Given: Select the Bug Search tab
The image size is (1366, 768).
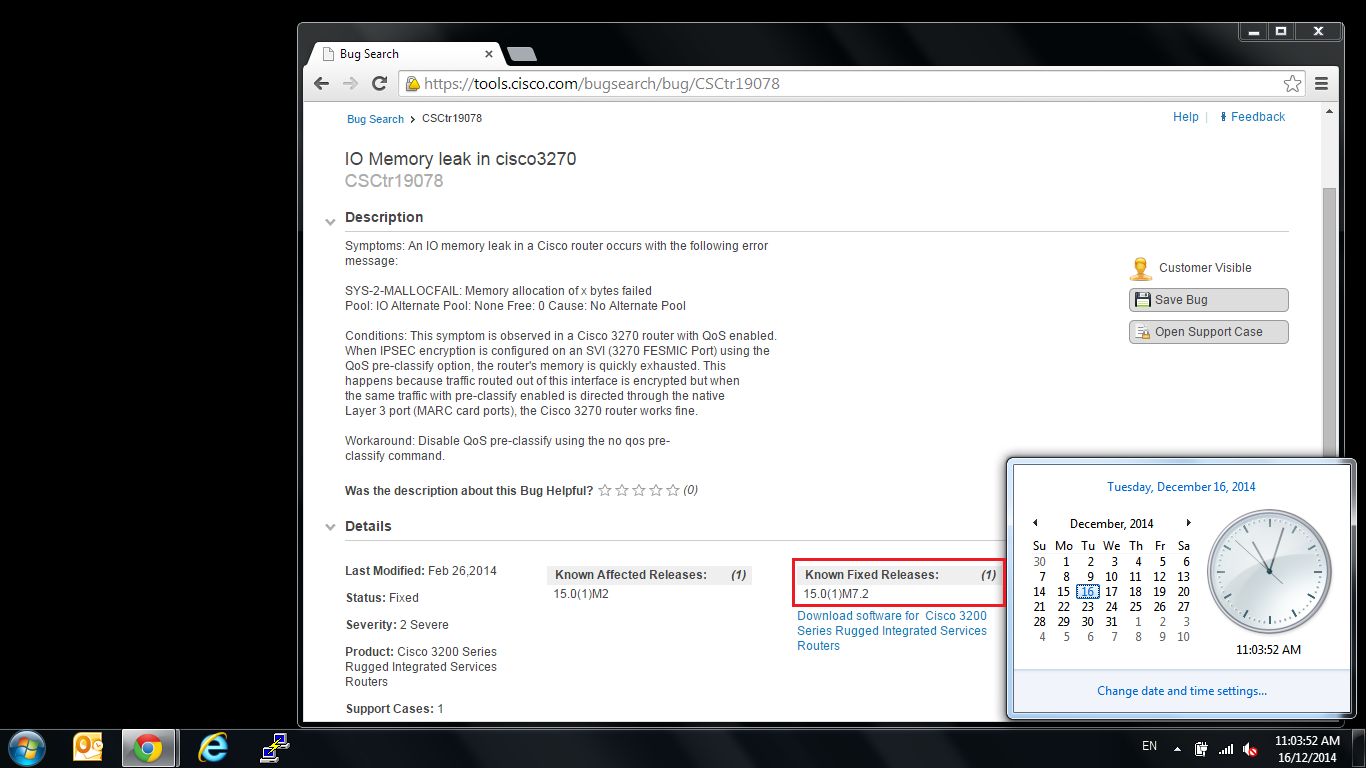Looking at the screenshot, I should 405,54.
